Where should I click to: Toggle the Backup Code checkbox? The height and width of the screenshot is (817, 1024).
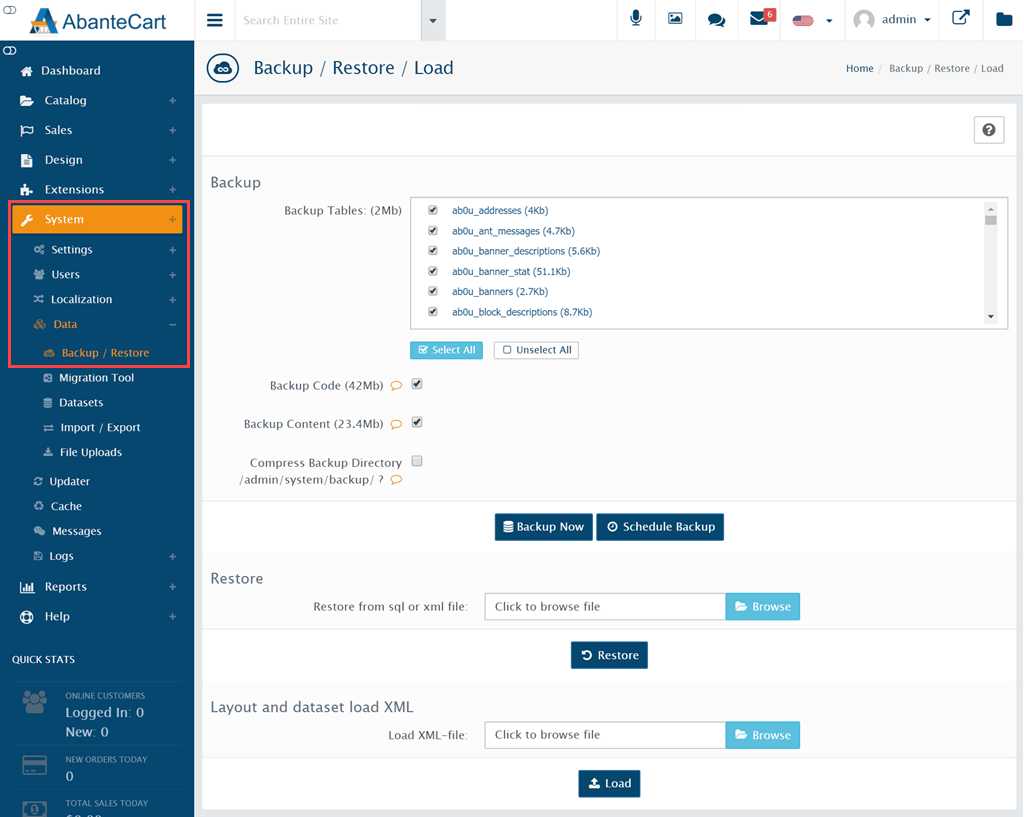417,384
